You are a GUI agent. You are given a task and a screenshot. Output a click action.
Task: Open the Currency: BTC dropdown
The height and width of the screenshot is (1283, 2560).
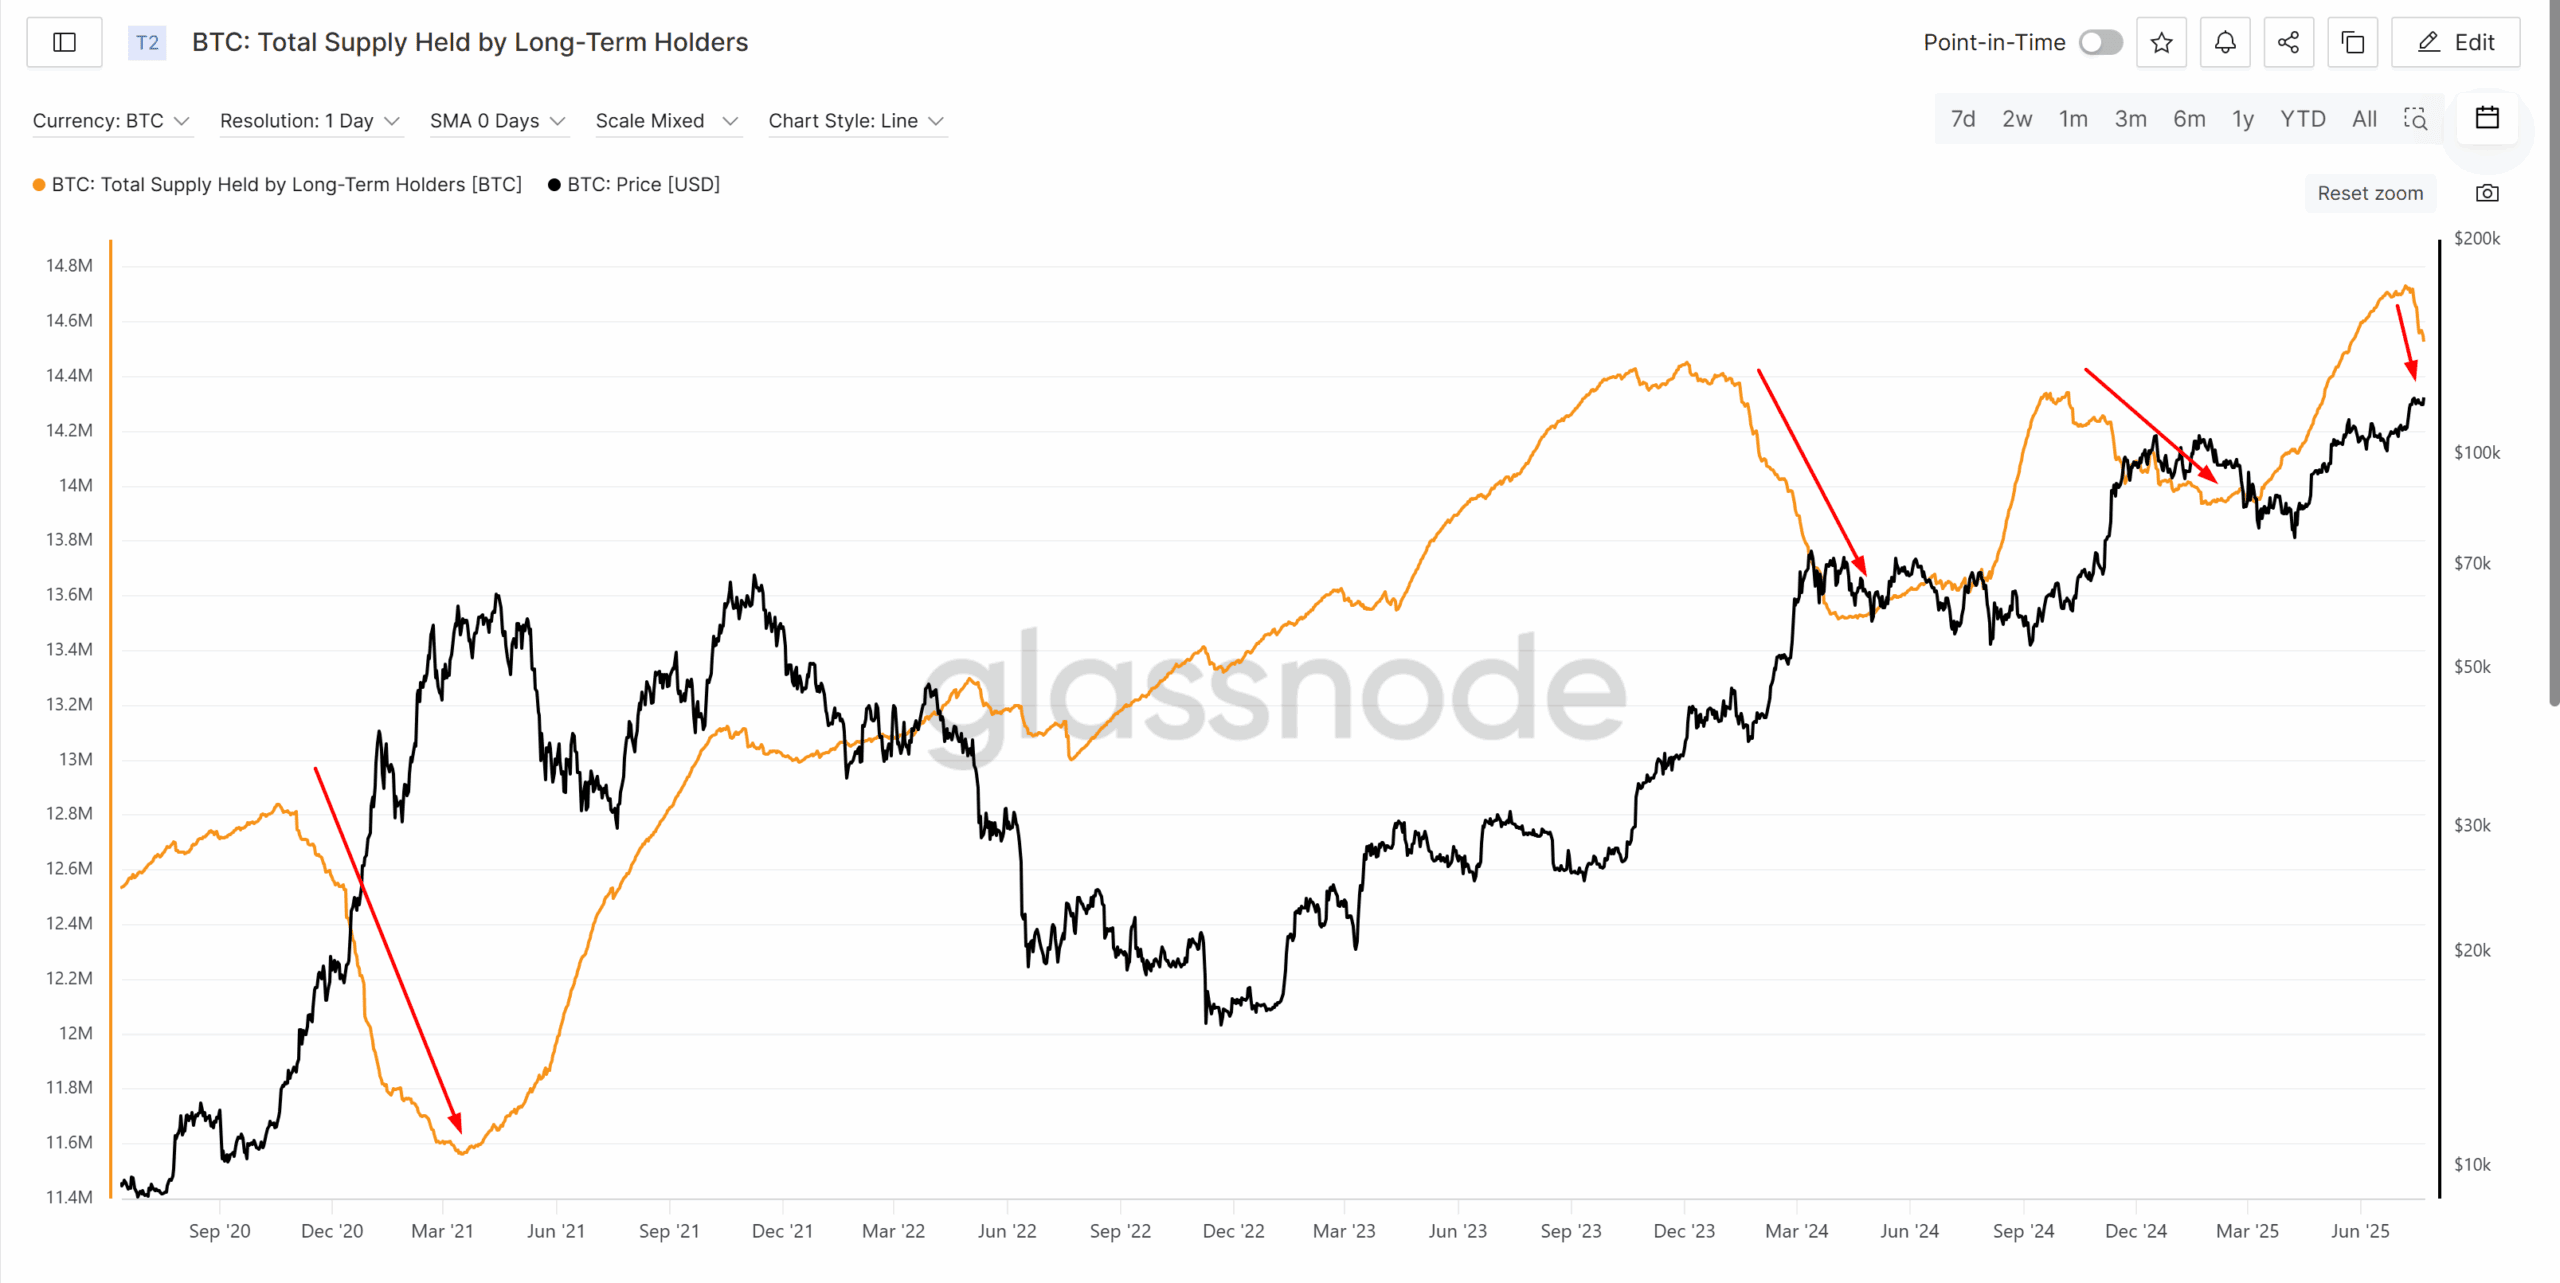[111, 121]
